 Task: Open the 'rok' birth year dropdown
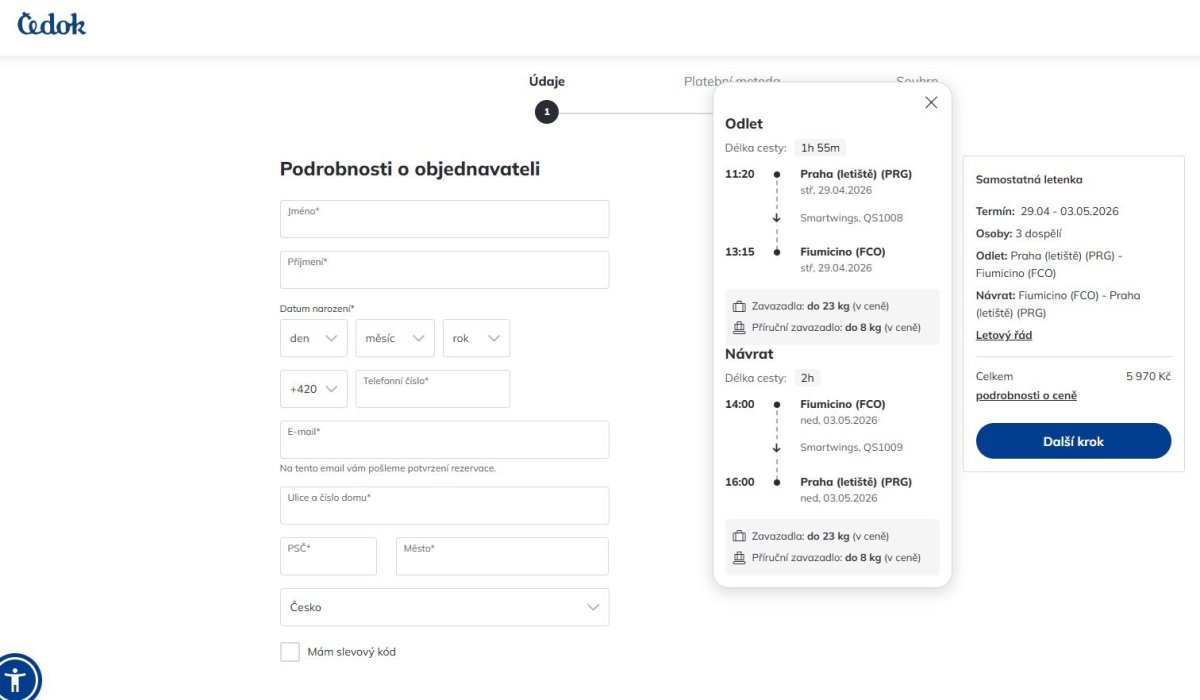[x=476, y=338]
